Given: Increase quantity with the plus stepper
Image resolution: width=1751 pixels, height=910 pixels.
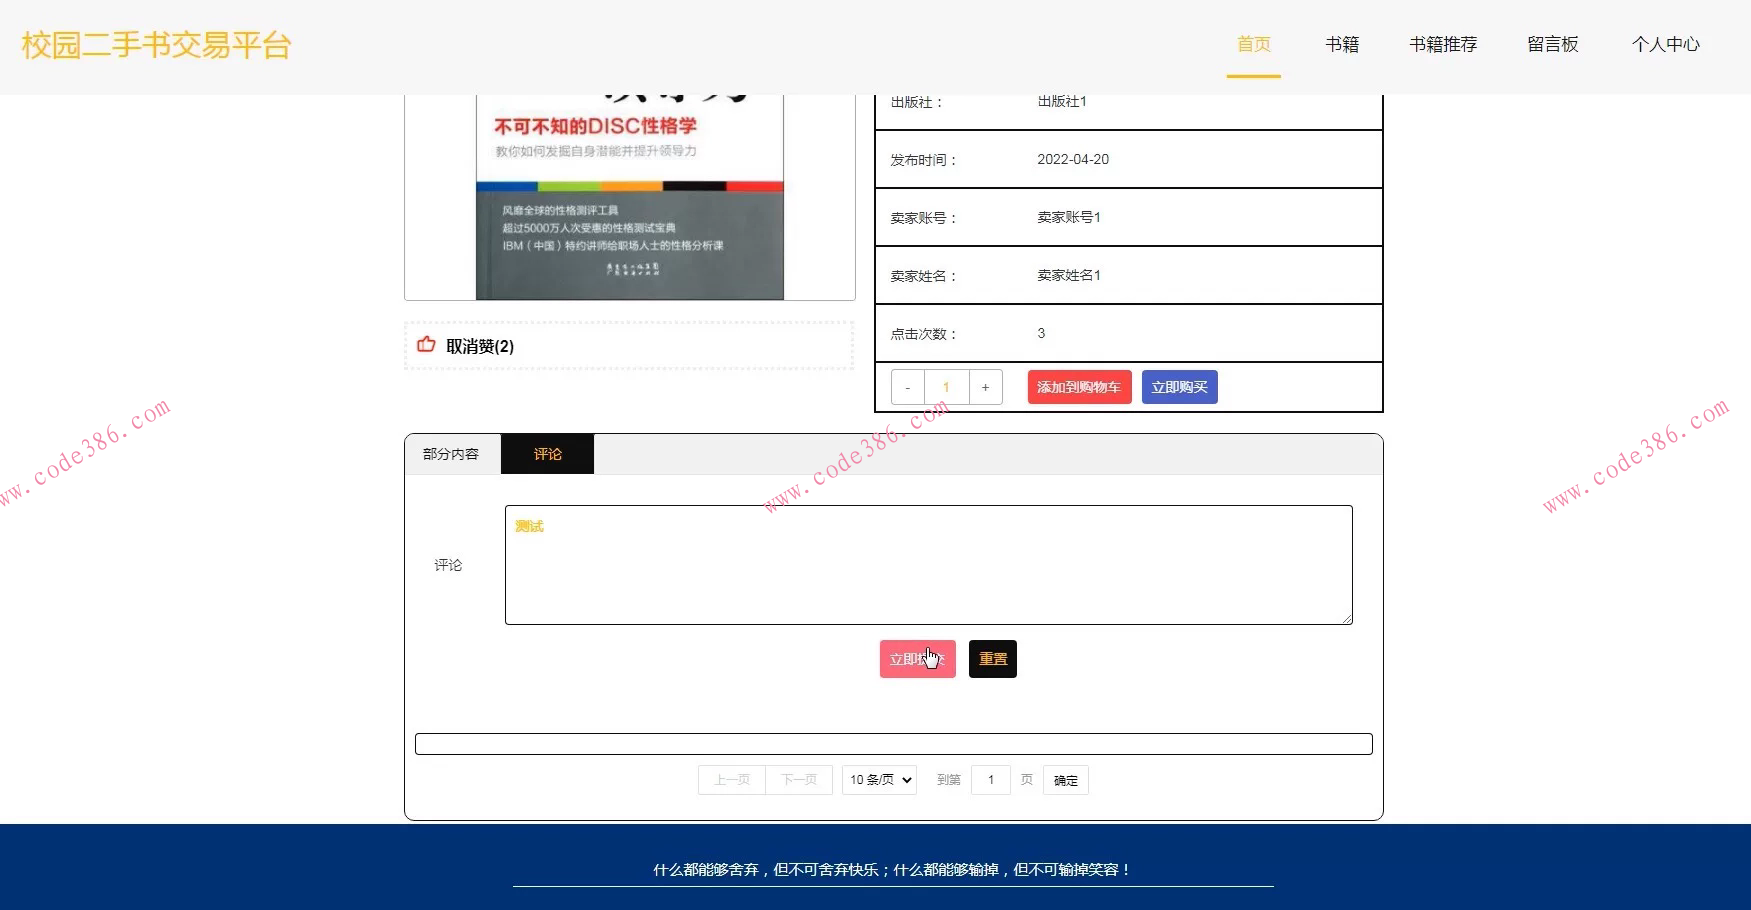Looking at the screenshot, I should [985, 387].
